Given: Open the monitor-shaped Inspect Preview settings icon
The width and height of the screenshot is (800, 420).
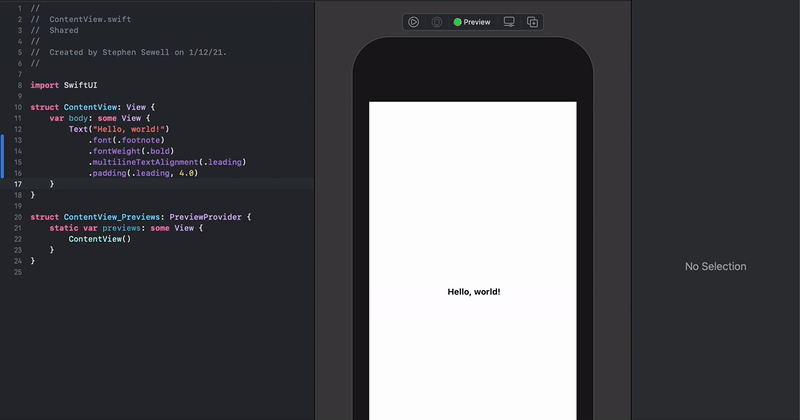Looking at the screenshot, I should (x=509, y=22).
